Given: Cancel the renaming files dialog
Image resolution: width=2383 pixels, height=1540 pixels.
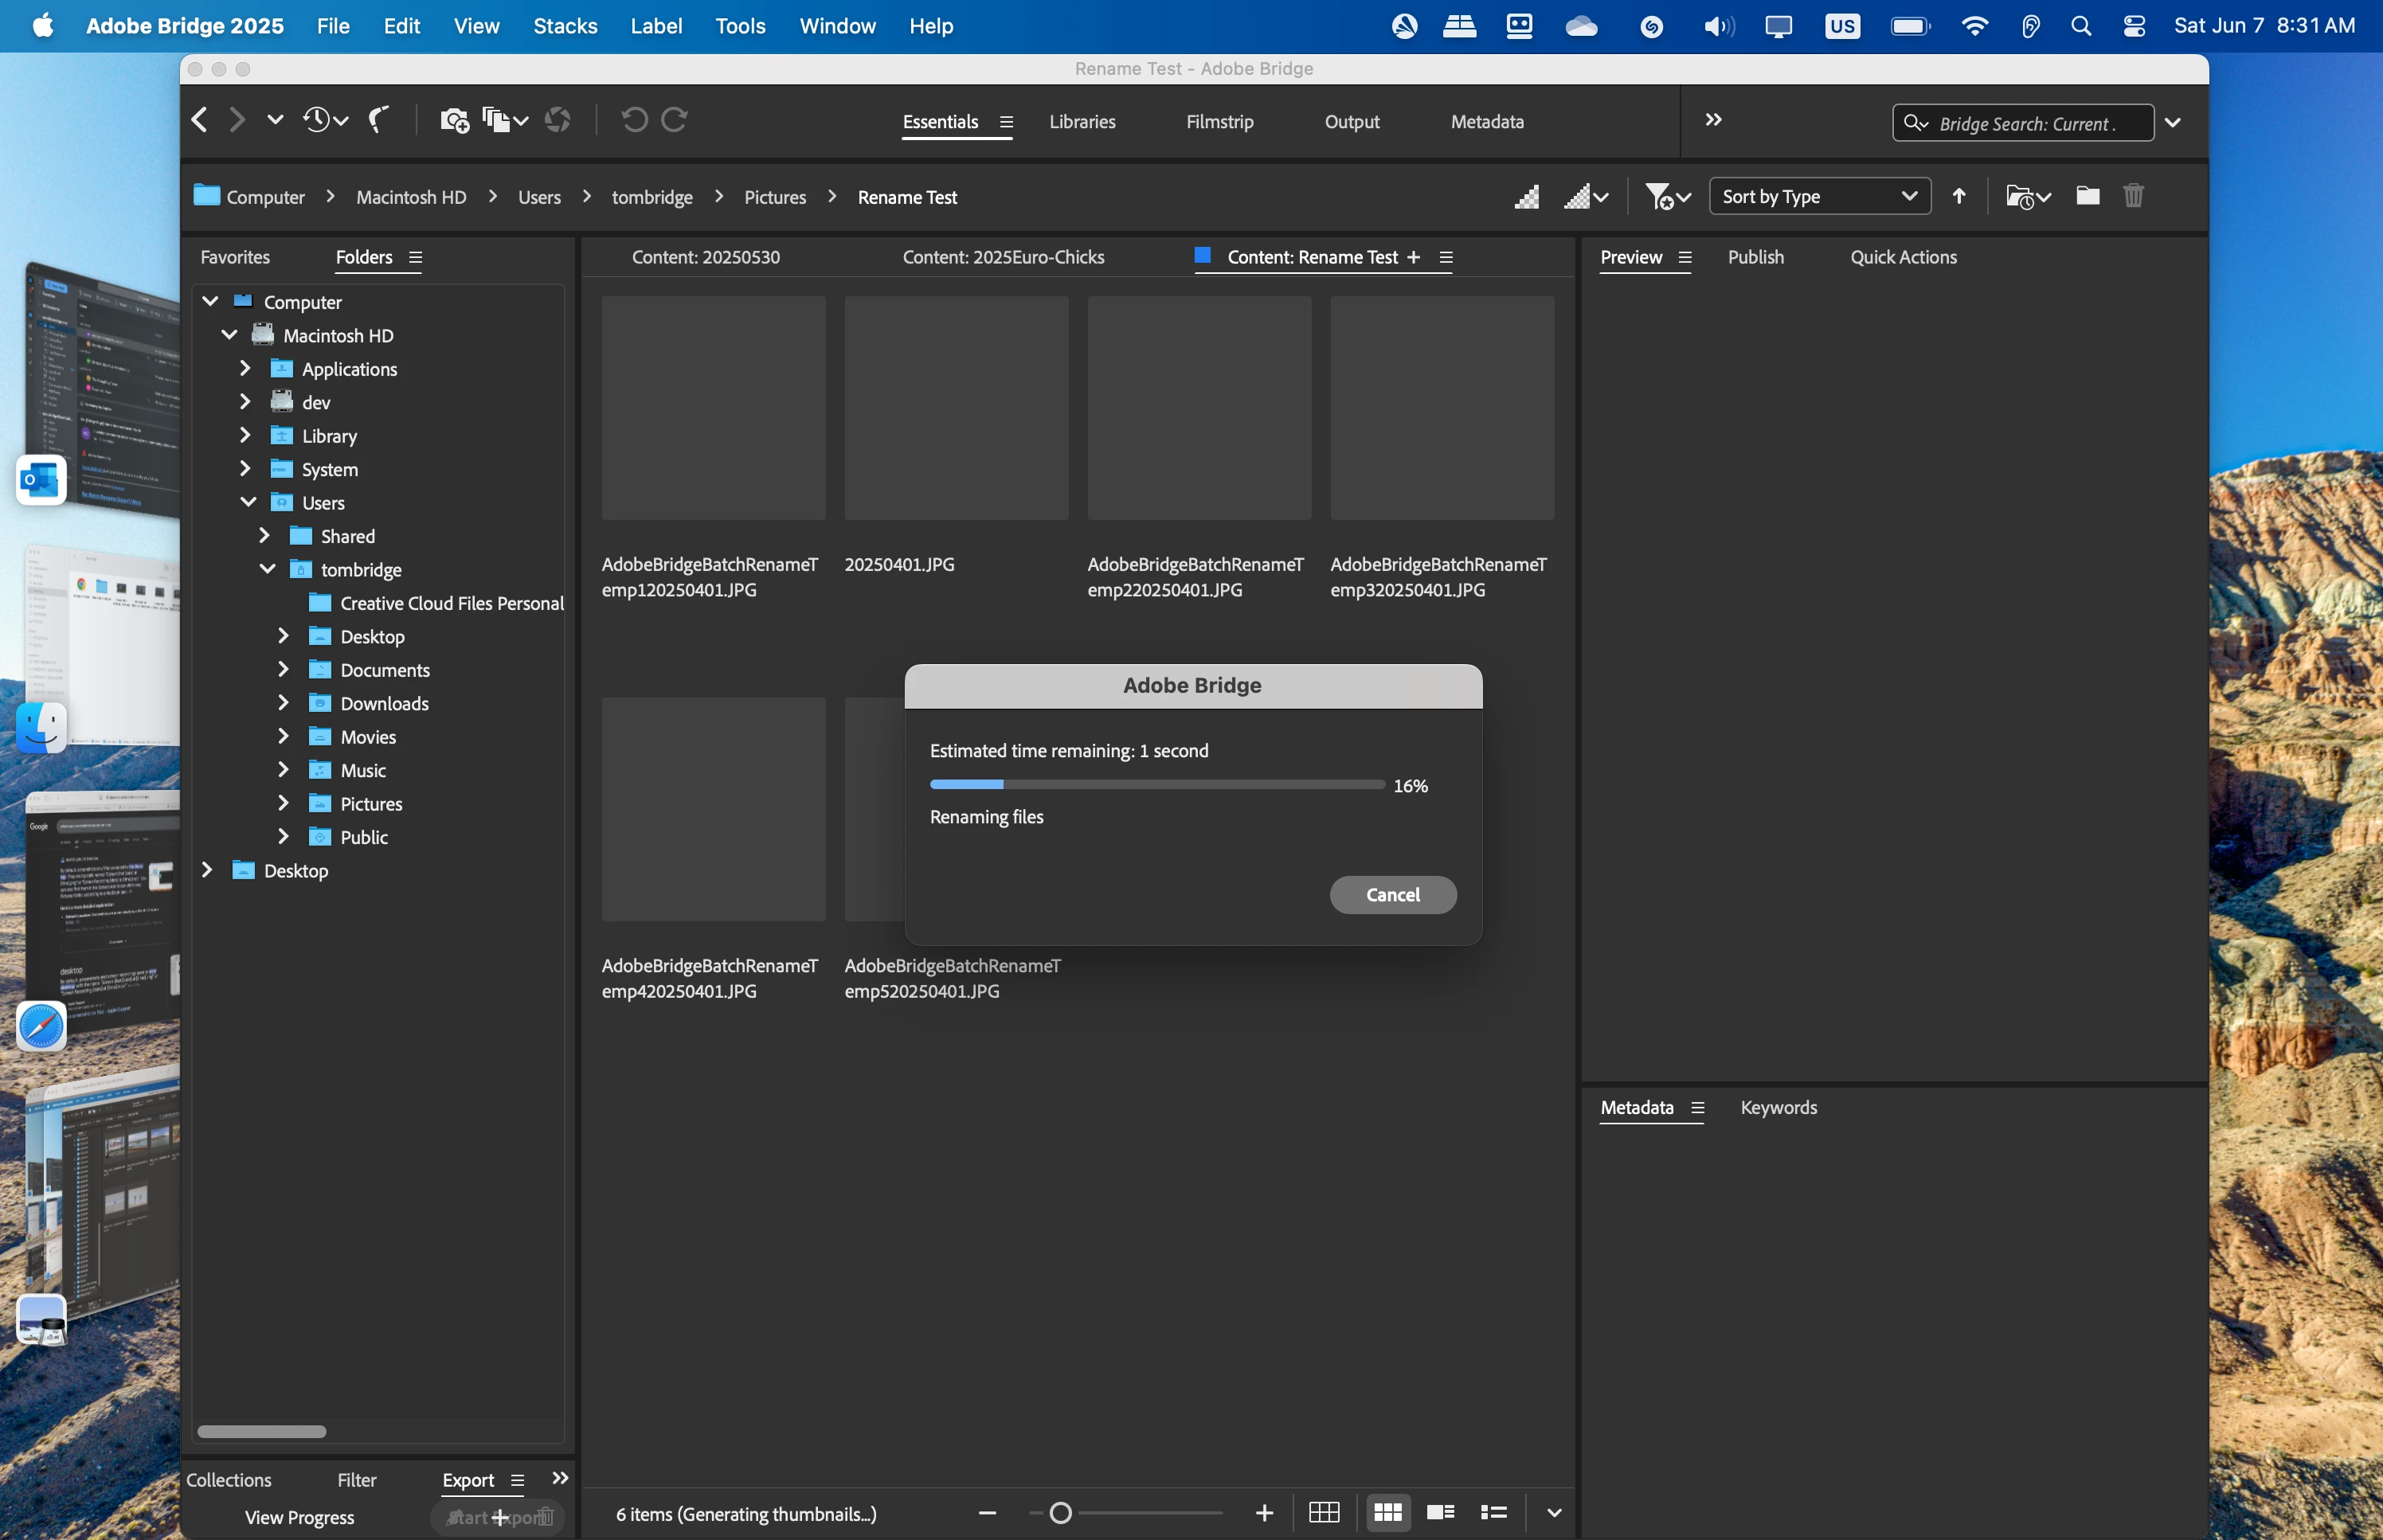Looking at the screenshot, I should 1392,894.
